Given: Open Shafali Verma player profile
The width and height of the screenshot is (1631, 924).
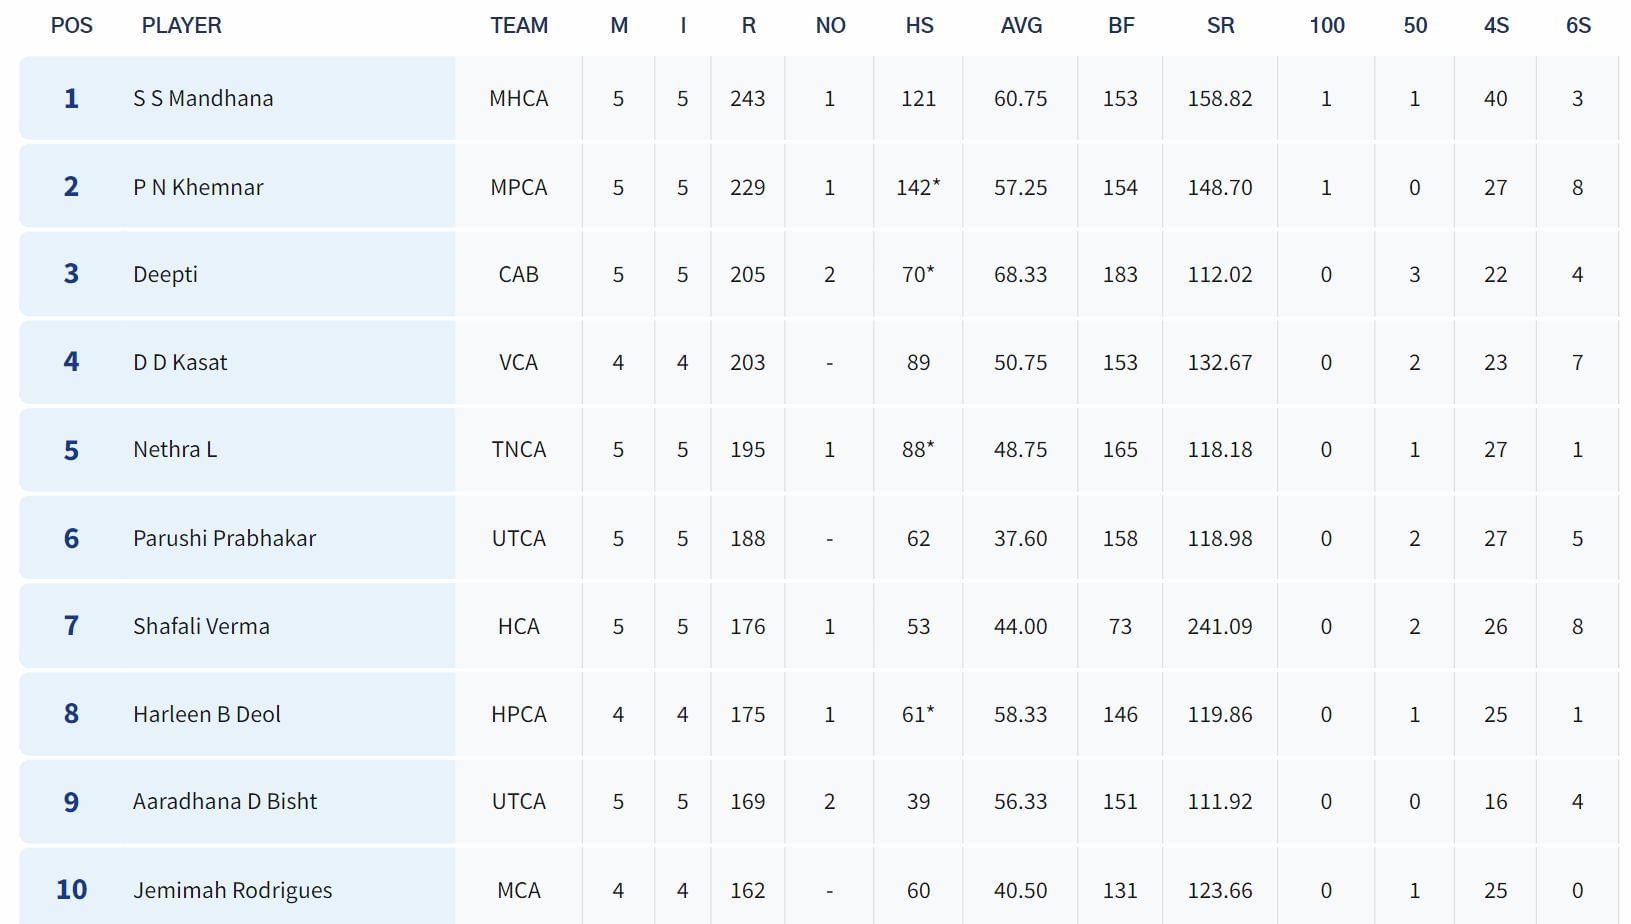Looking at the screenshot, I should click(x=201, y=626).
